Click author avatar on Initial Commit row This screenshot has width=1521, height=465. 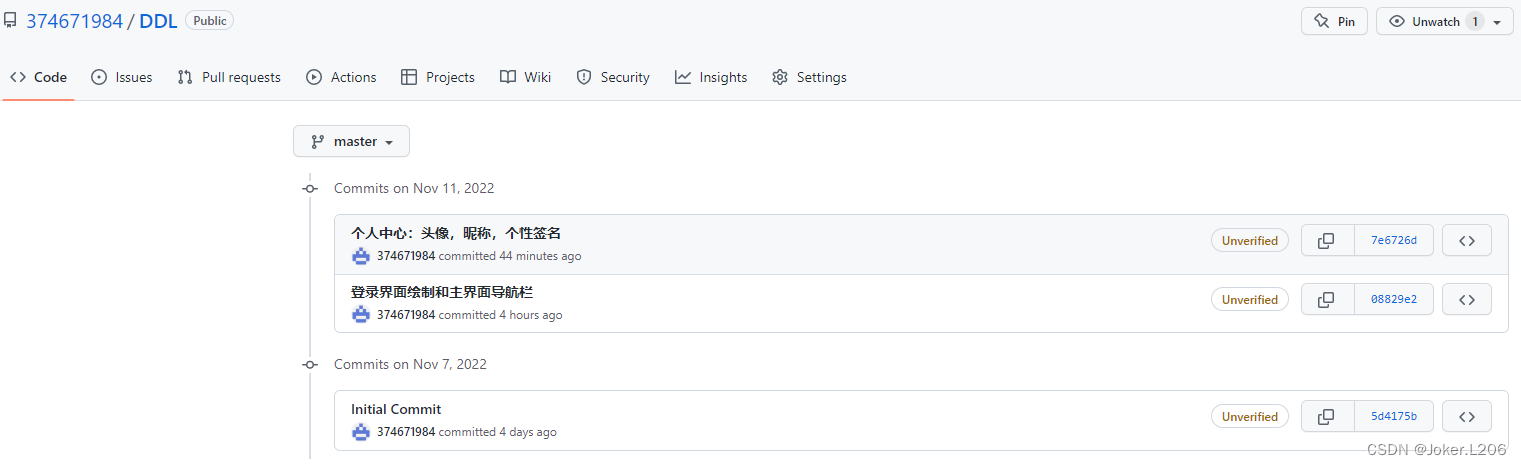click(x=361, y=432)
